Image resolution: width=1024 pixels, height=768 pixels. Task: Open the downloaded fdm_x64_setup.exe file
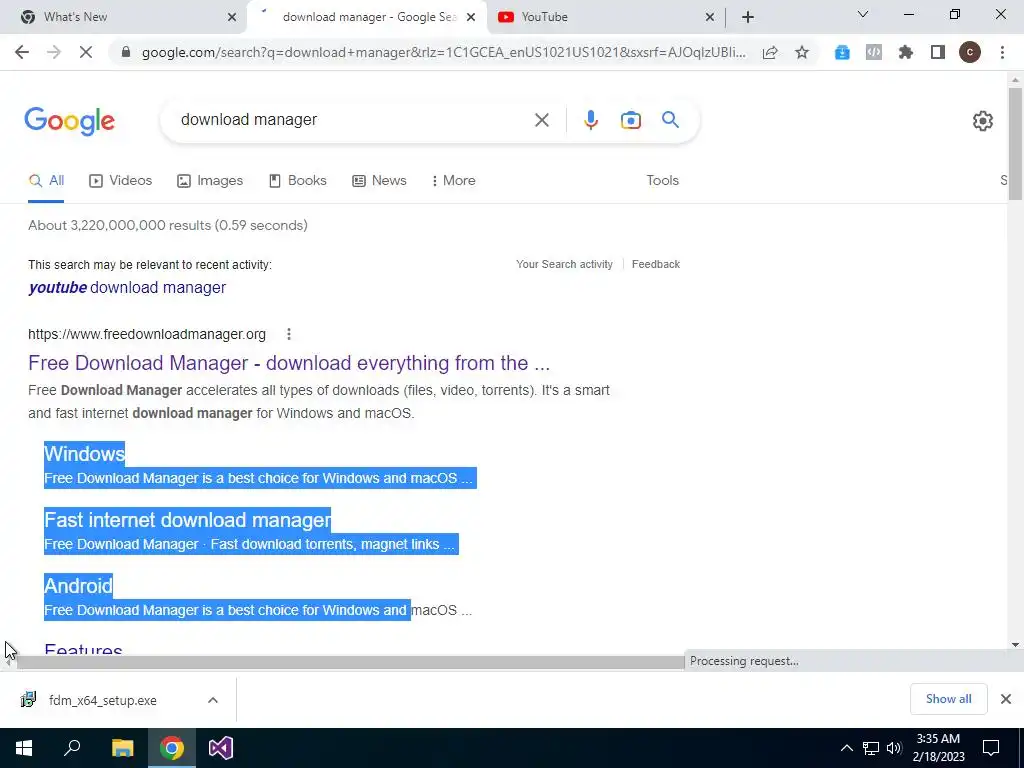[x=103, y=701]
